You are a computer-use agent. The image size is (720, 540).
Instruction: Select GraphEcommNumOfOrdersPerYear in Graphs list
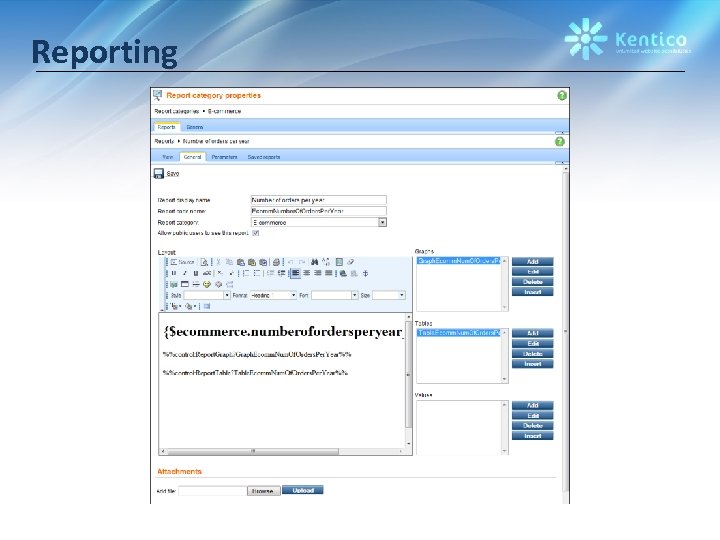[459, 261]
